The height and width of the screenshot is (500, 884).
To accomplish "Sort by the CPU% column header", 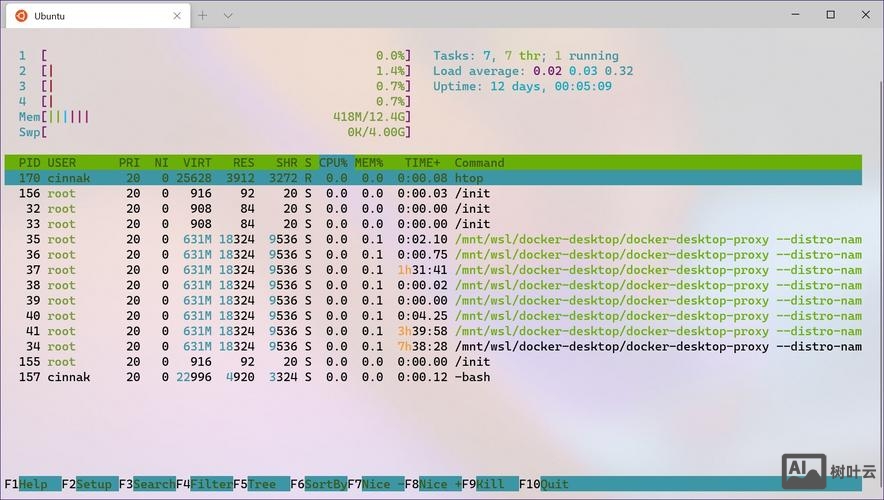I will point(333,163).
